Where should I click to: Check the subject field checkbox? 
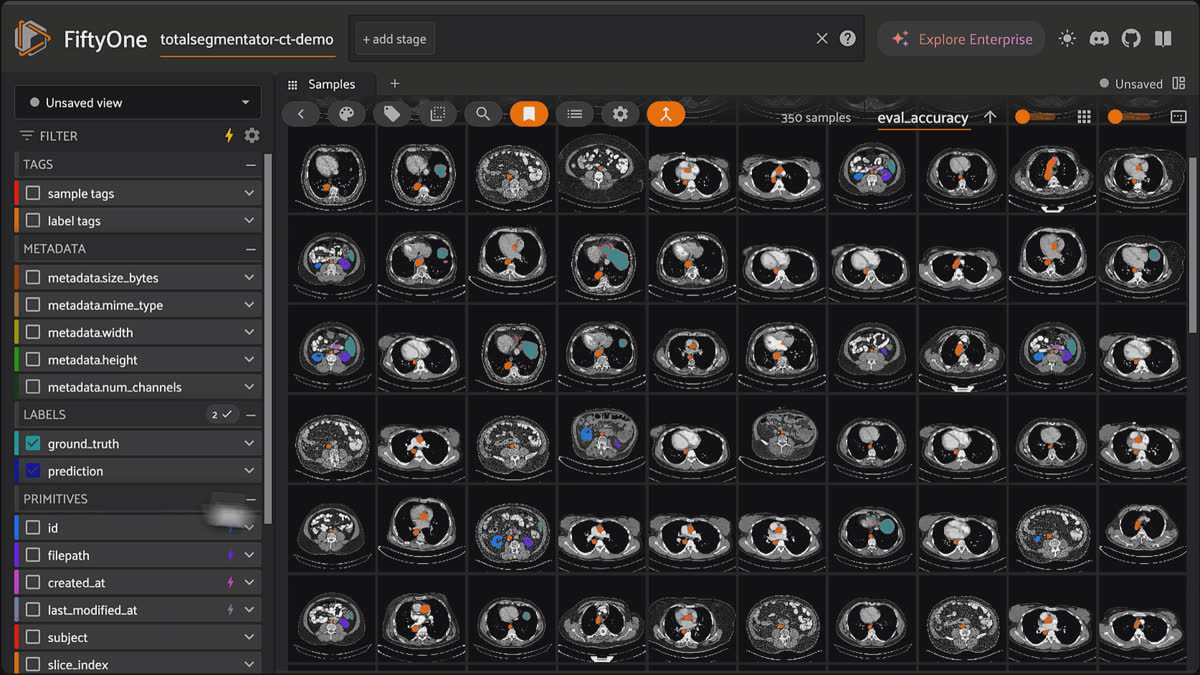pos(33,637)
